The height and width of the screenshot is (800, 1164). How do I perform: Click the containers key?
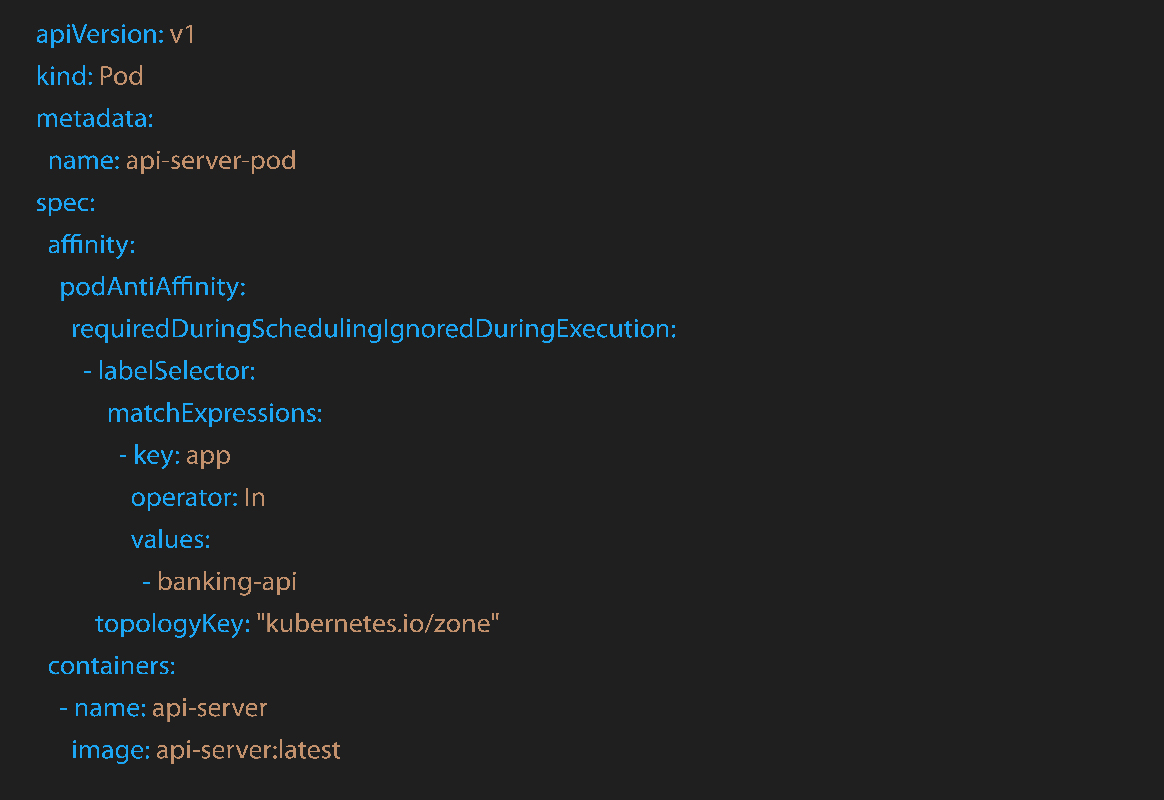tap(111, 666)
